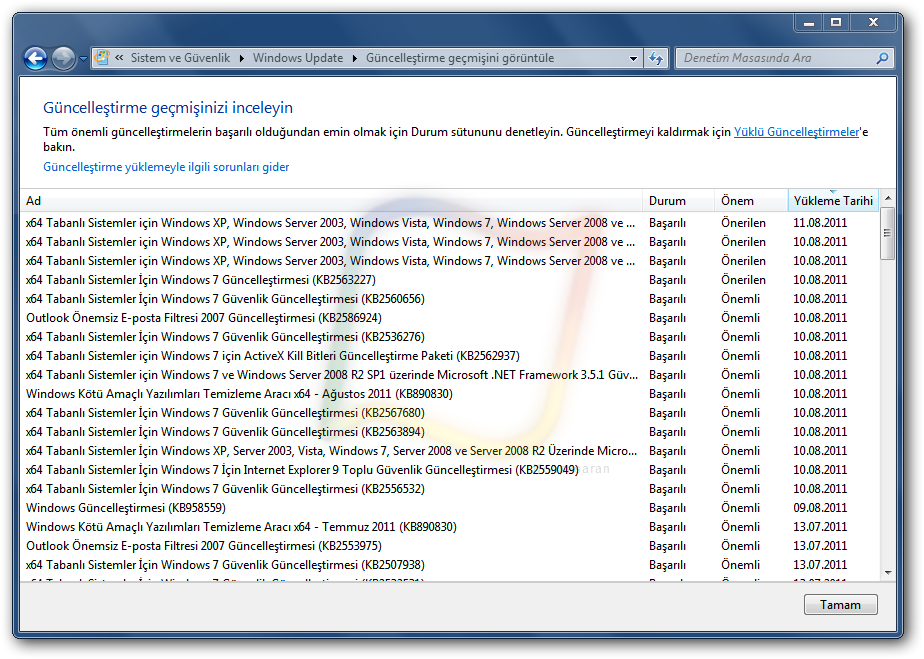
Task: Sort by Yükleme Tarihi column header
Action: click(x=833, y=200)
